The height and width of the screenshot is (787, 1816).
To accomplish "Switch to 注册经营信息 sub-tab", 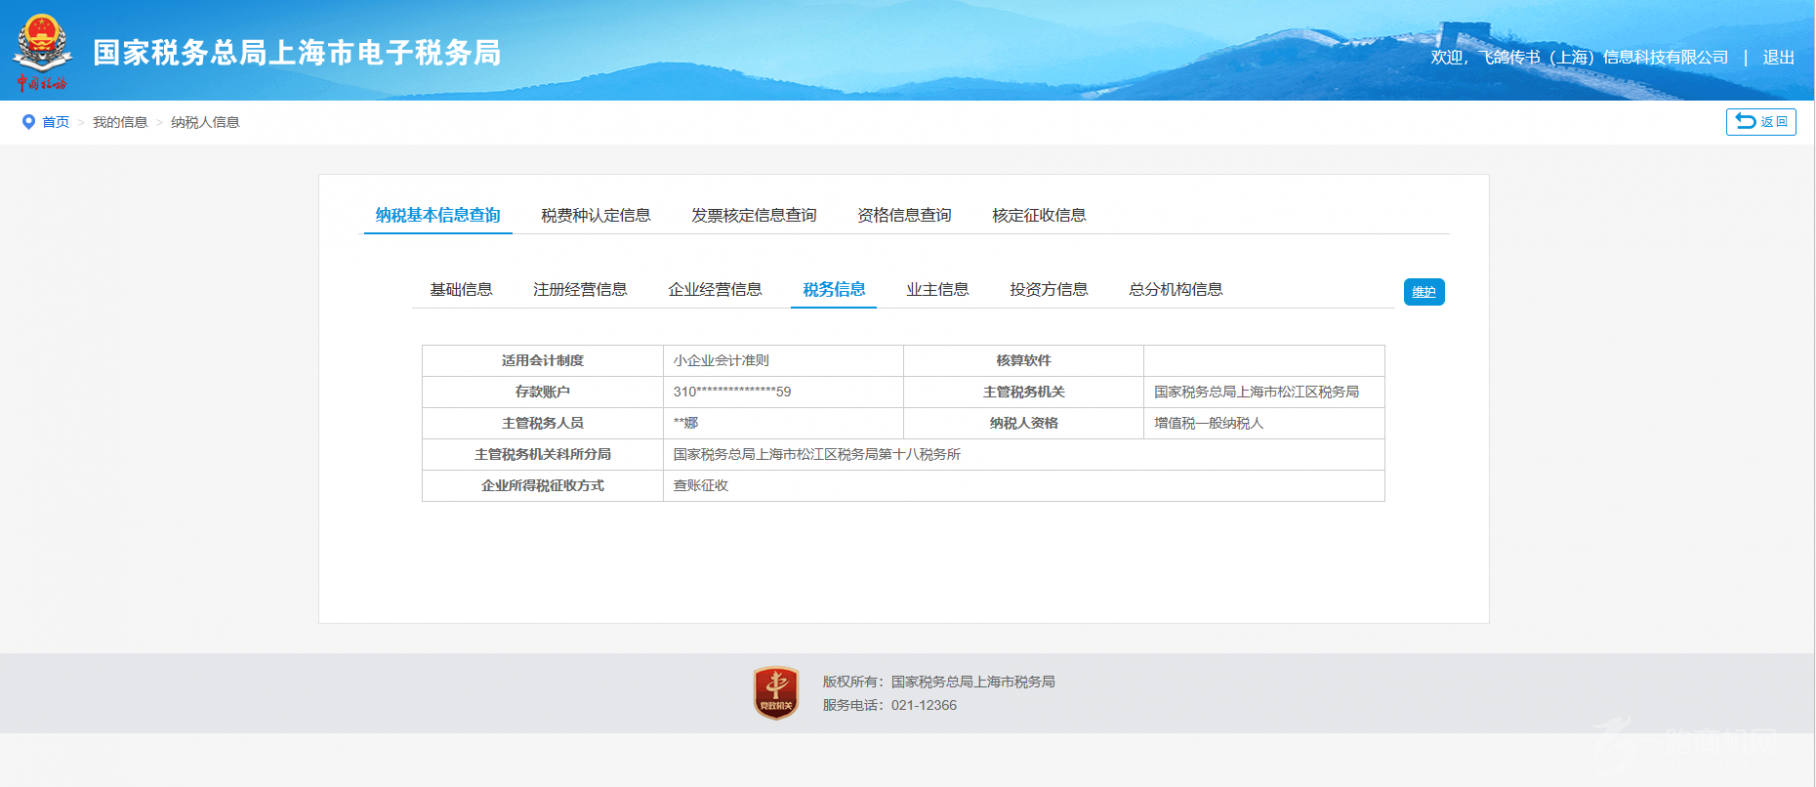I will tap(580, 290).
